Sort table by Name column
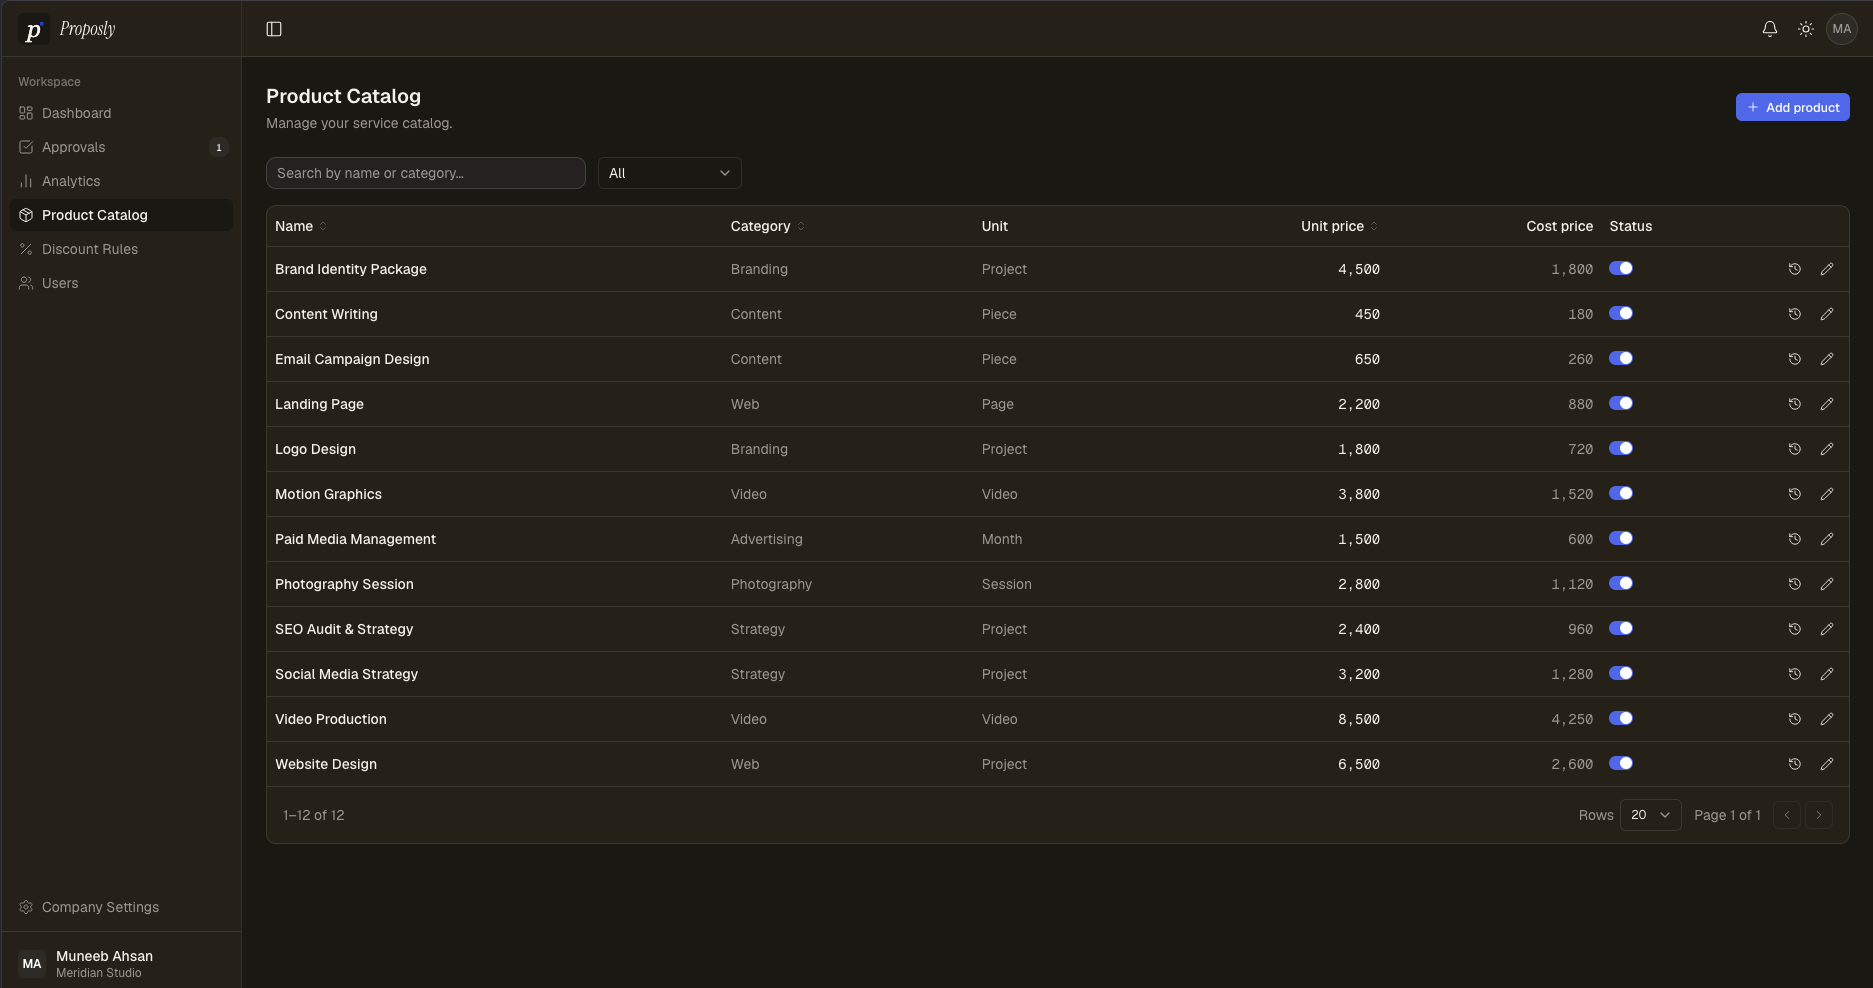This screenshot has height=988, width=1873. click(301, 226)
